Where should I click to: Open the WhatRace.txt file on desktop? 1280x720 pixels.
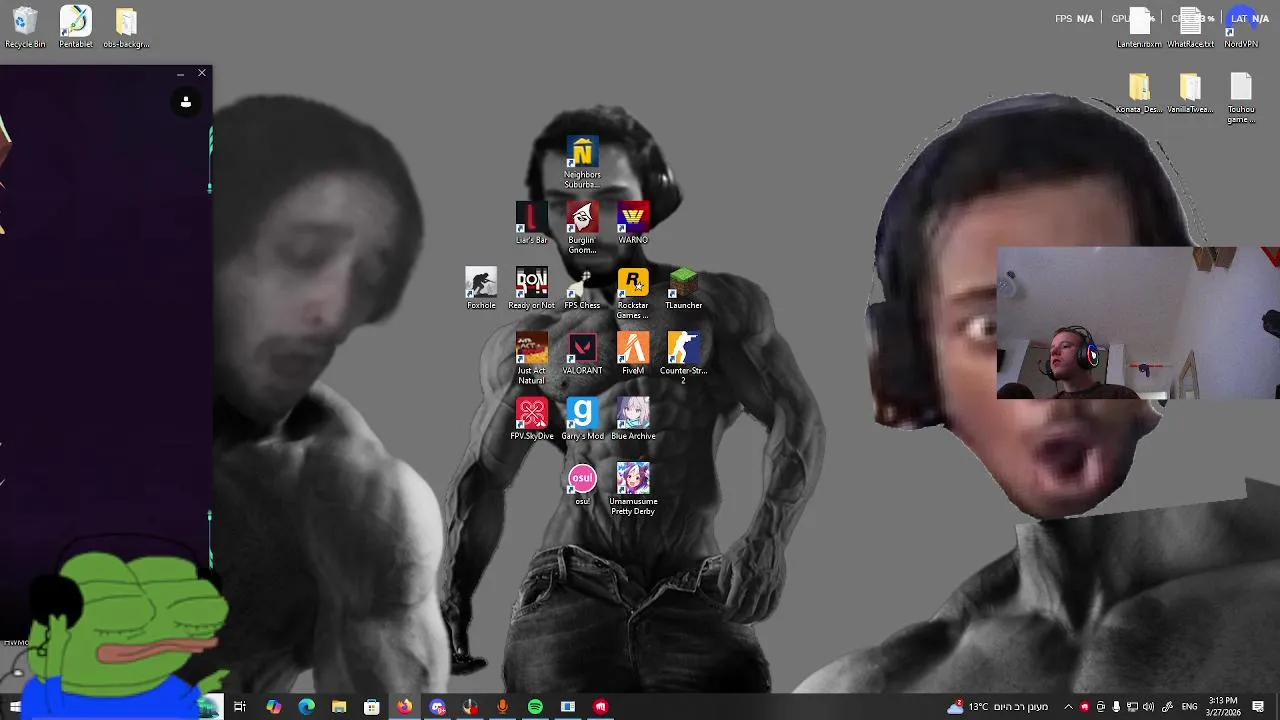pos(1190,27)
